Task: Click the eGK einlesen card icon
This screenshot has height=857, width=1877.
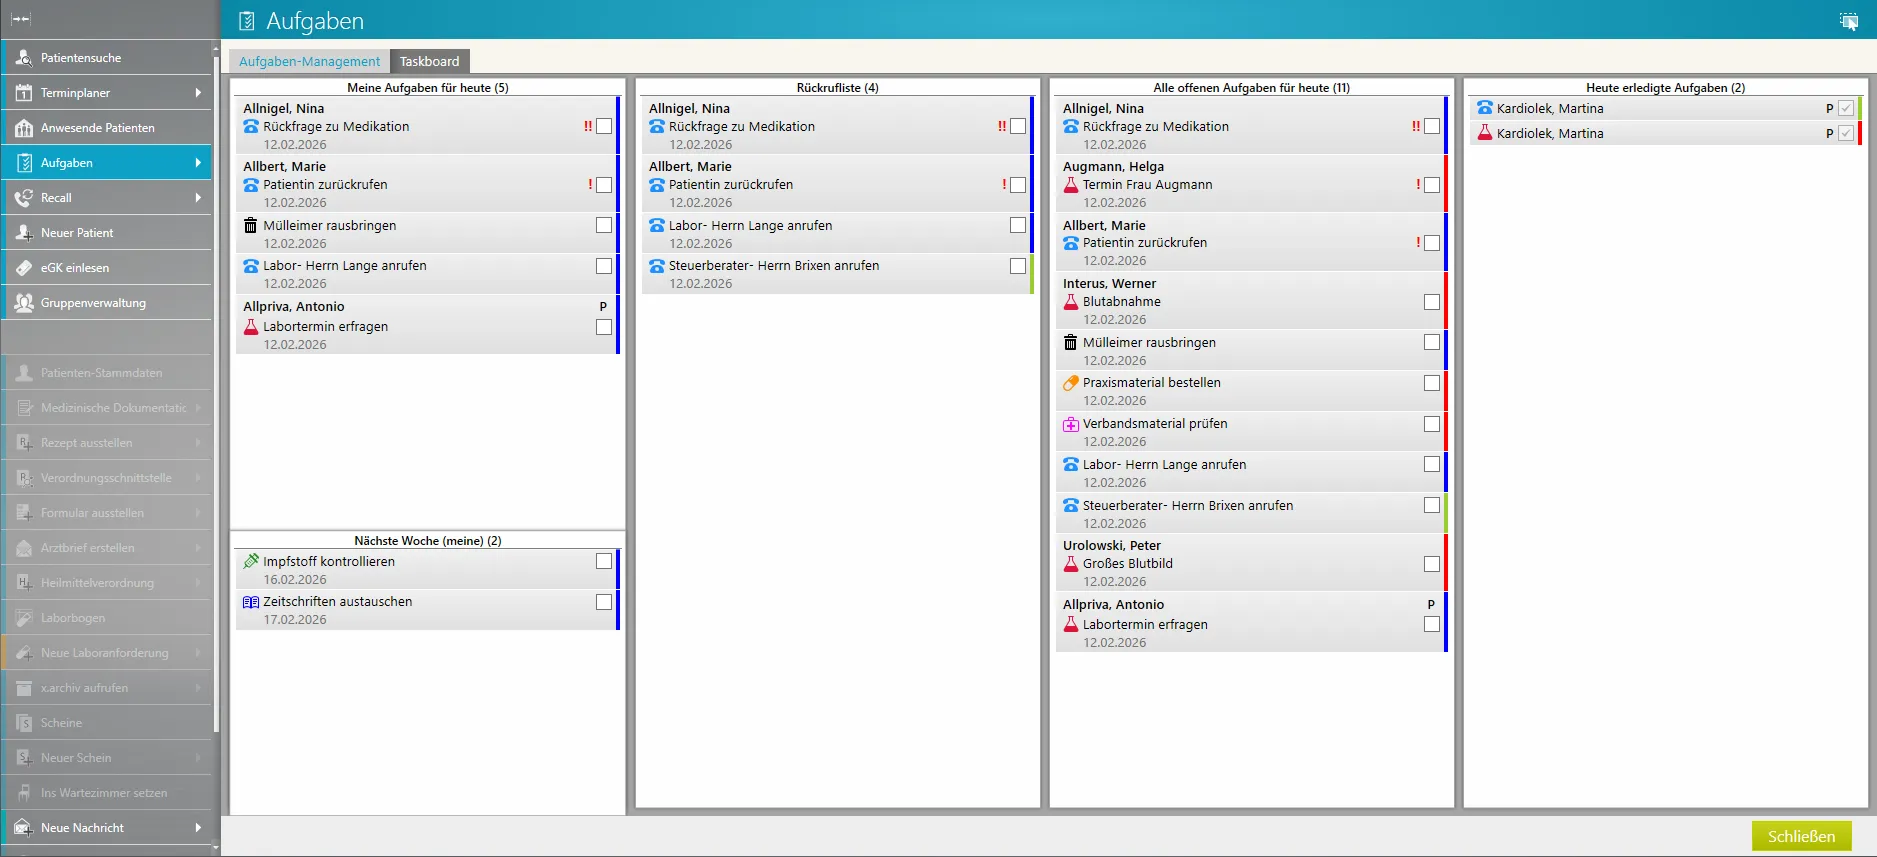Action: point(24,268)
